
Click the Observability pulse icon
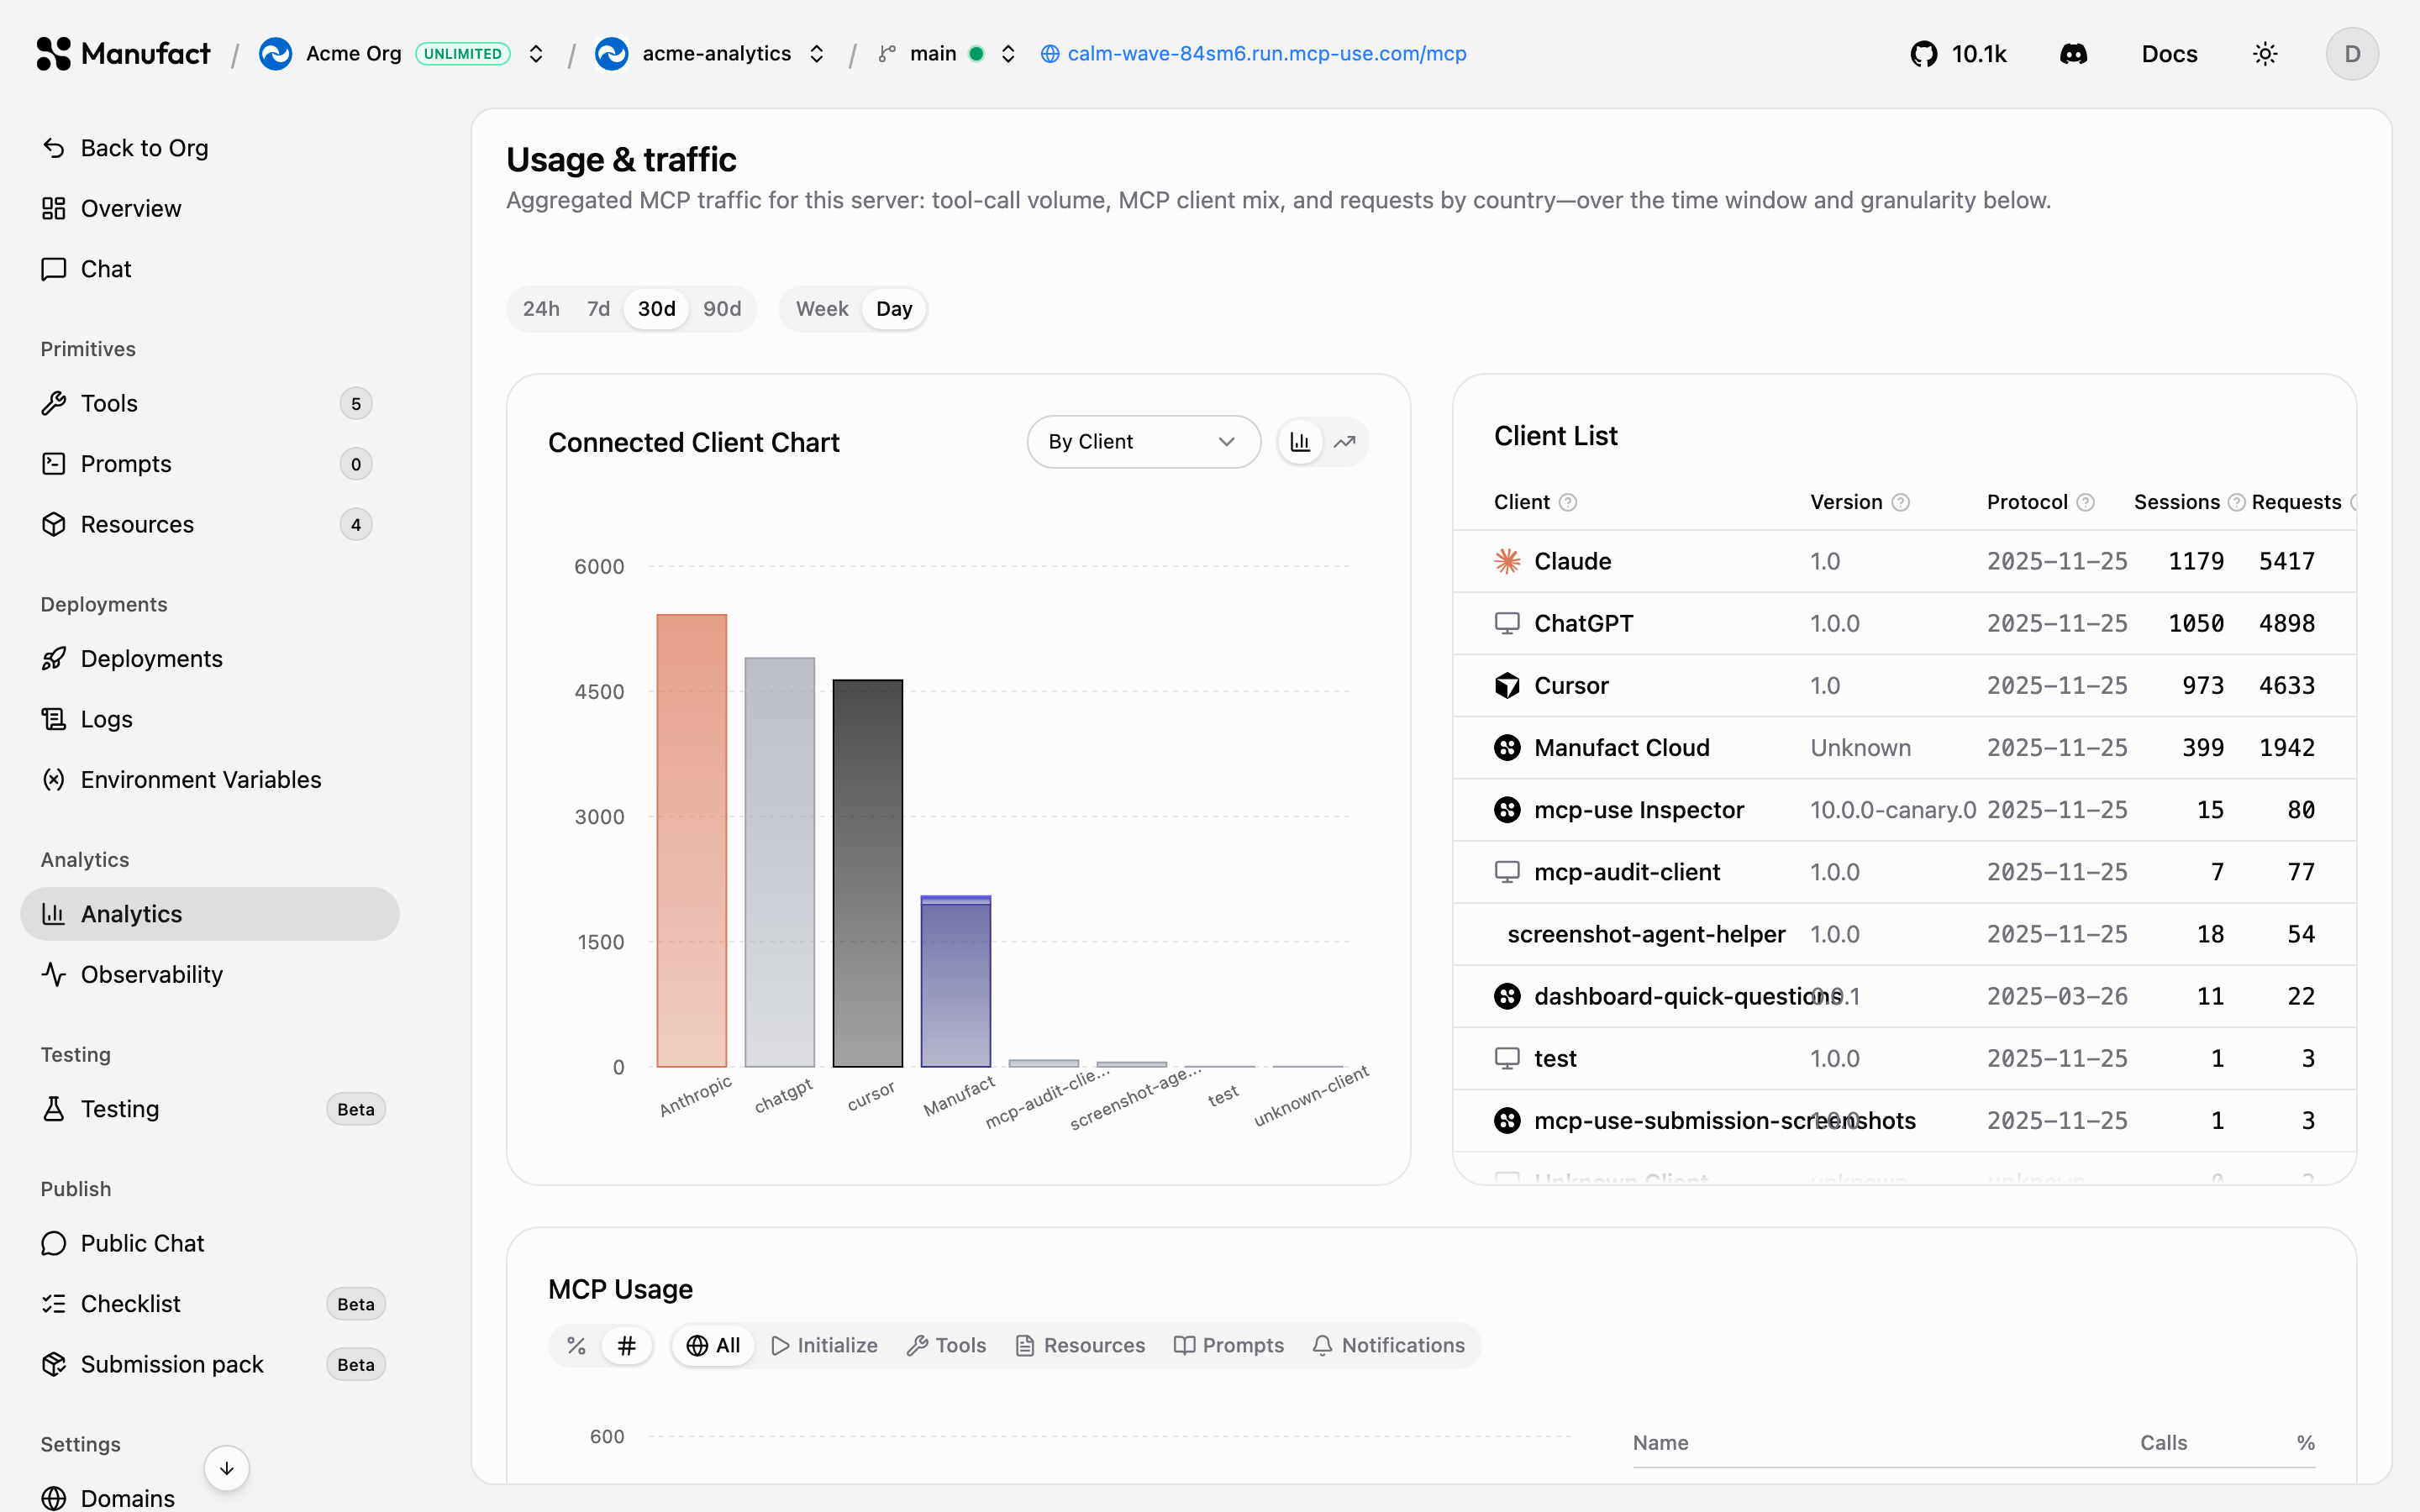[x=54, y=974]
